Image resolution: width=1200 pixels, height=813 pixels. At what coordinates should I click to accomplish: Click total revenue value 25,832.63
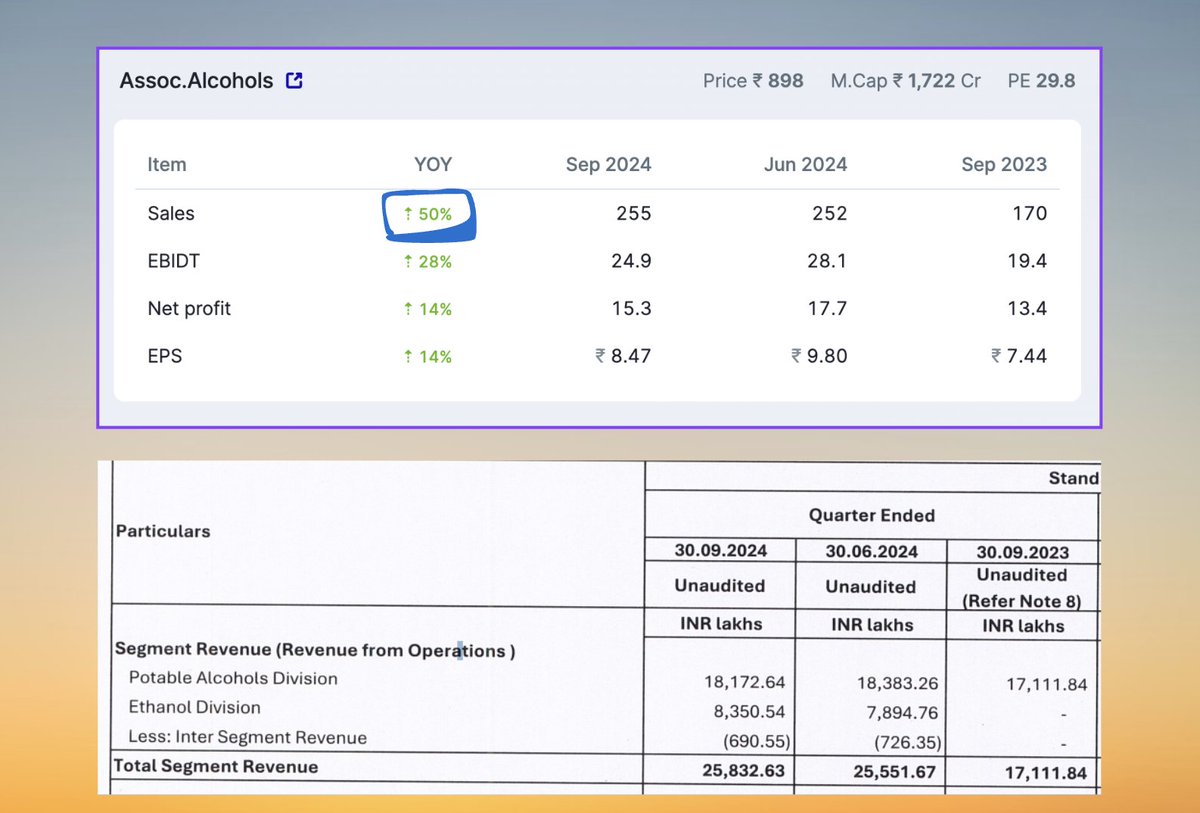(x=745, y=773)
